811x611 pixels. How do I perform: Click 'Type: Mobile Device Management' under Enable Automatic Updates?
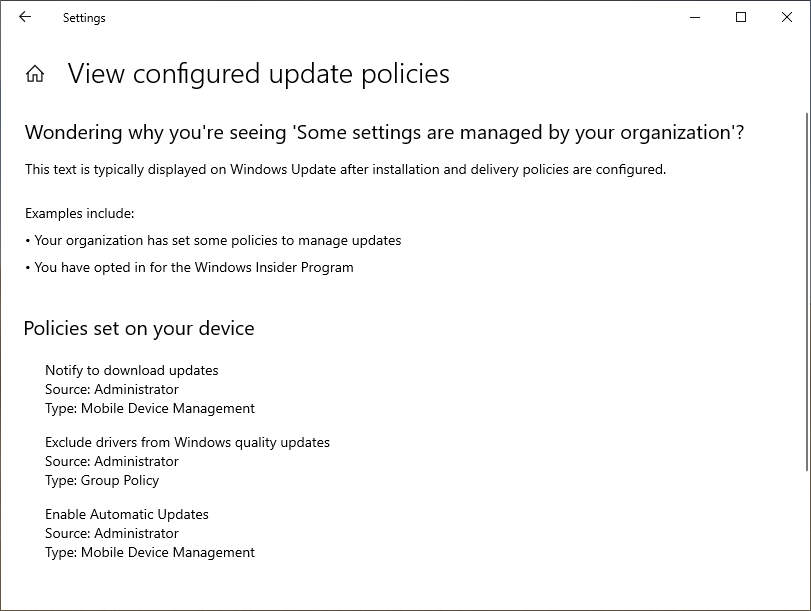(x=150, y=552)
